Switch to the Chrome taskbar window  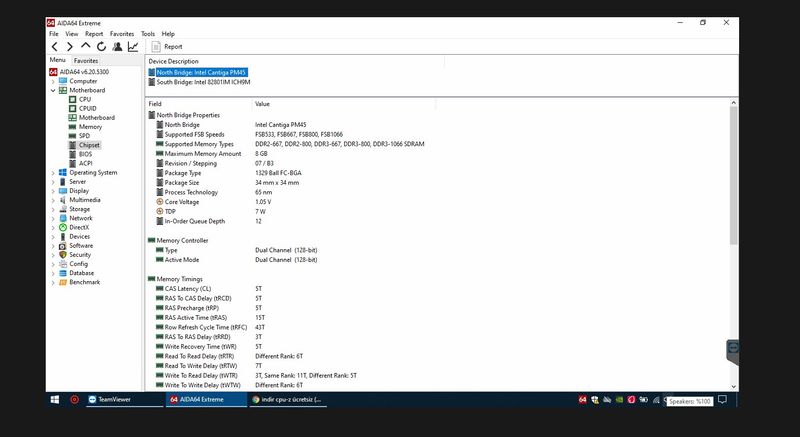coord(288,400)
